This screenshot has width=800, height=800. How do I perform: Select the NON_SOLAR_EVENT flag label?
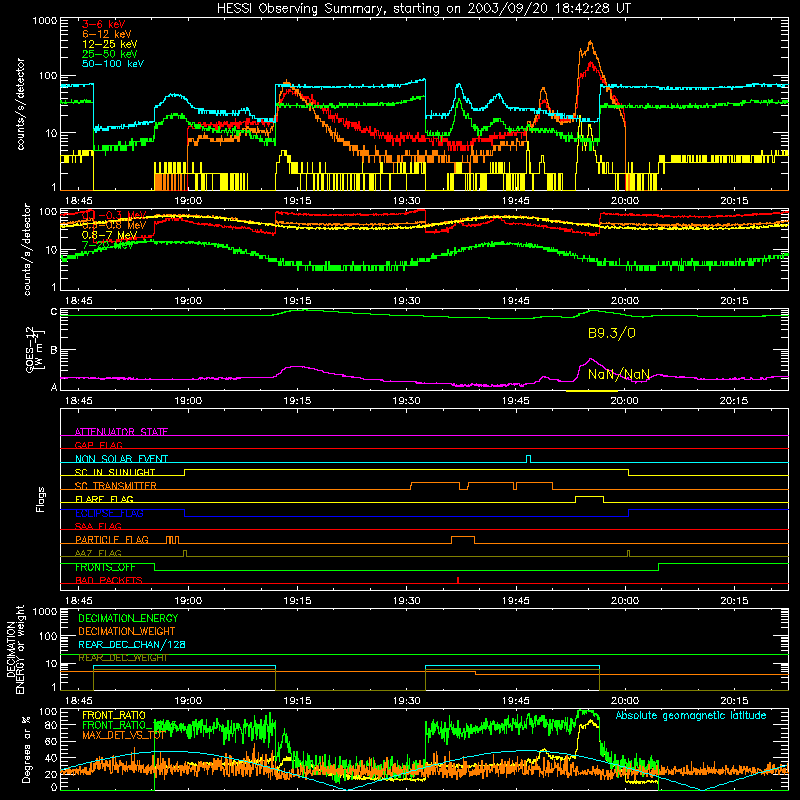click(121, 459)
